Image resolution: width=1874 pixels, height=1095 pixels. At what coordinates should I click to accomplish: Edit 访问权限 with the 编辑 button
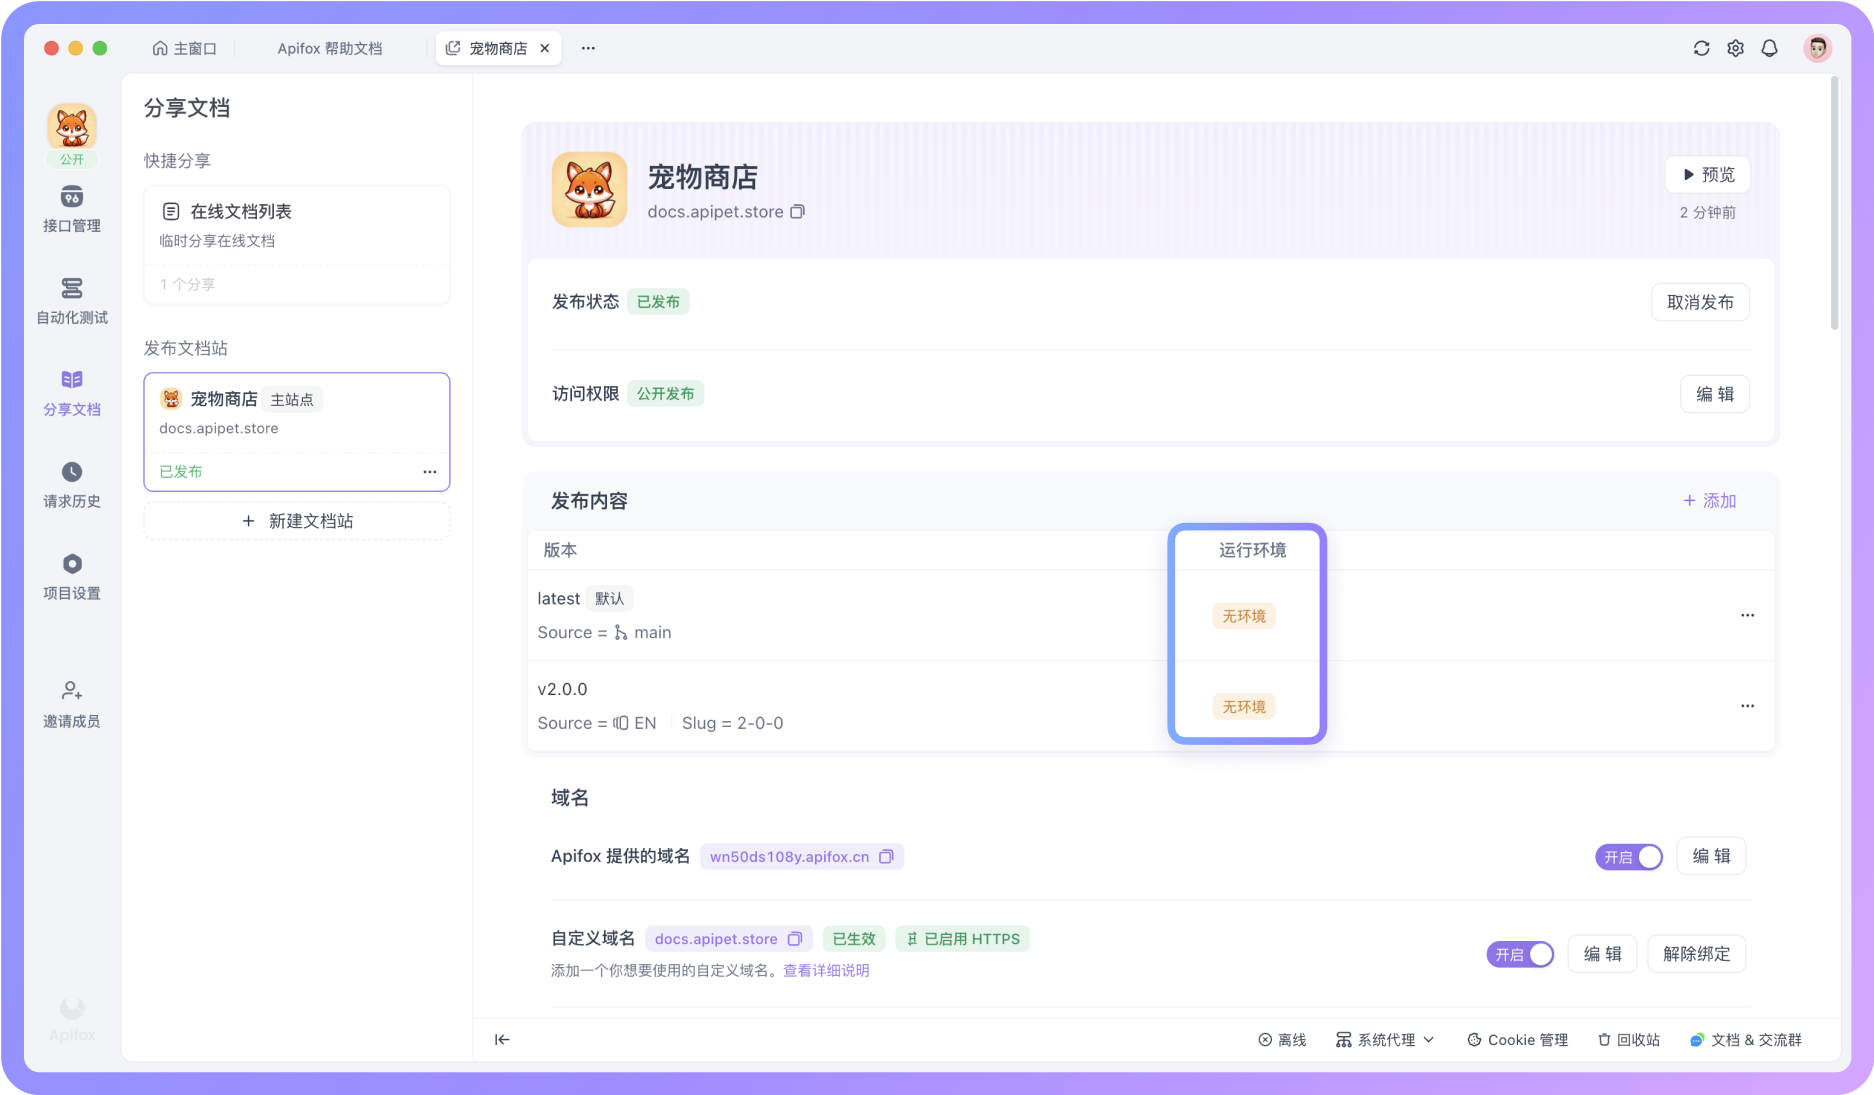point(1715,394)
